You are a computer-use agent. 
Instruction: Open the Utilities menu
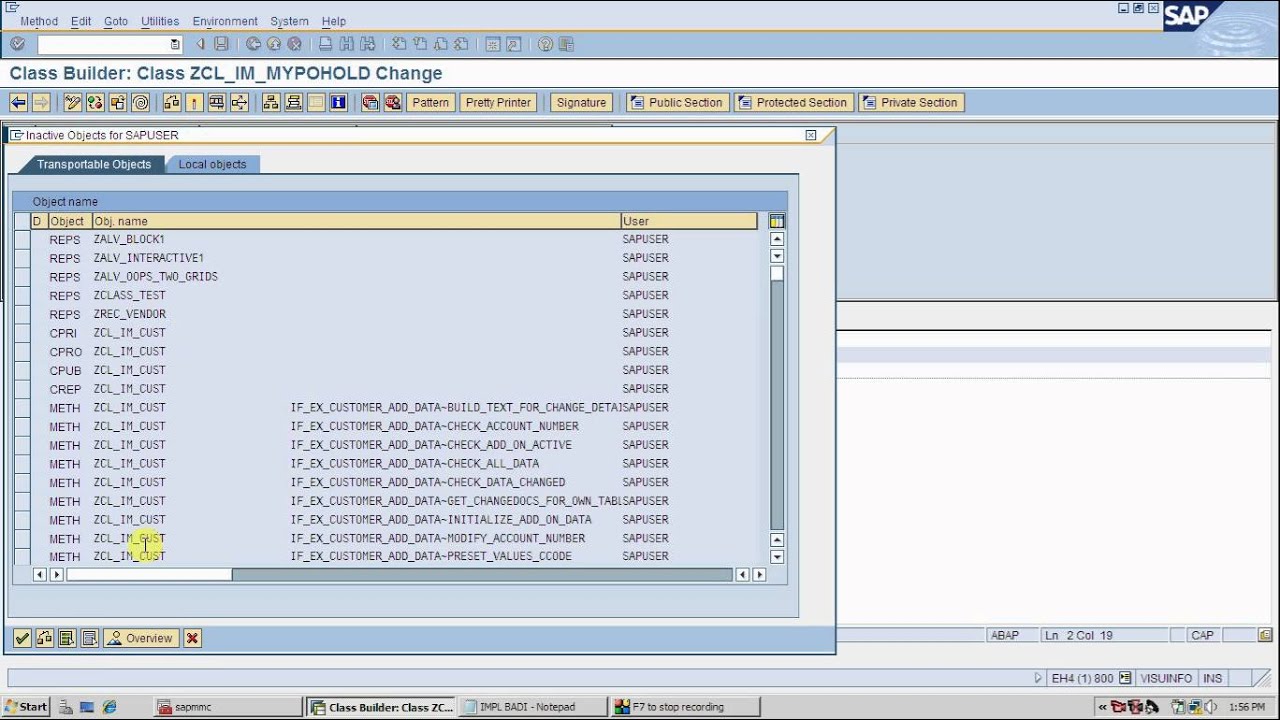pyautogui.click(x=160, y=21)
